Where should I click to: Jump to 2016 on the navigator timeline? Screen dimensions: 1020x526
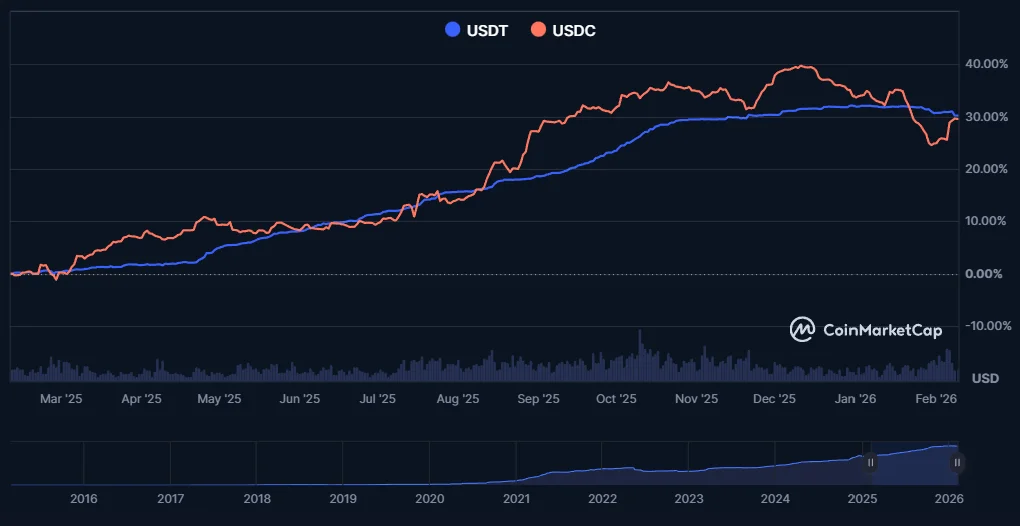point(84,498)
